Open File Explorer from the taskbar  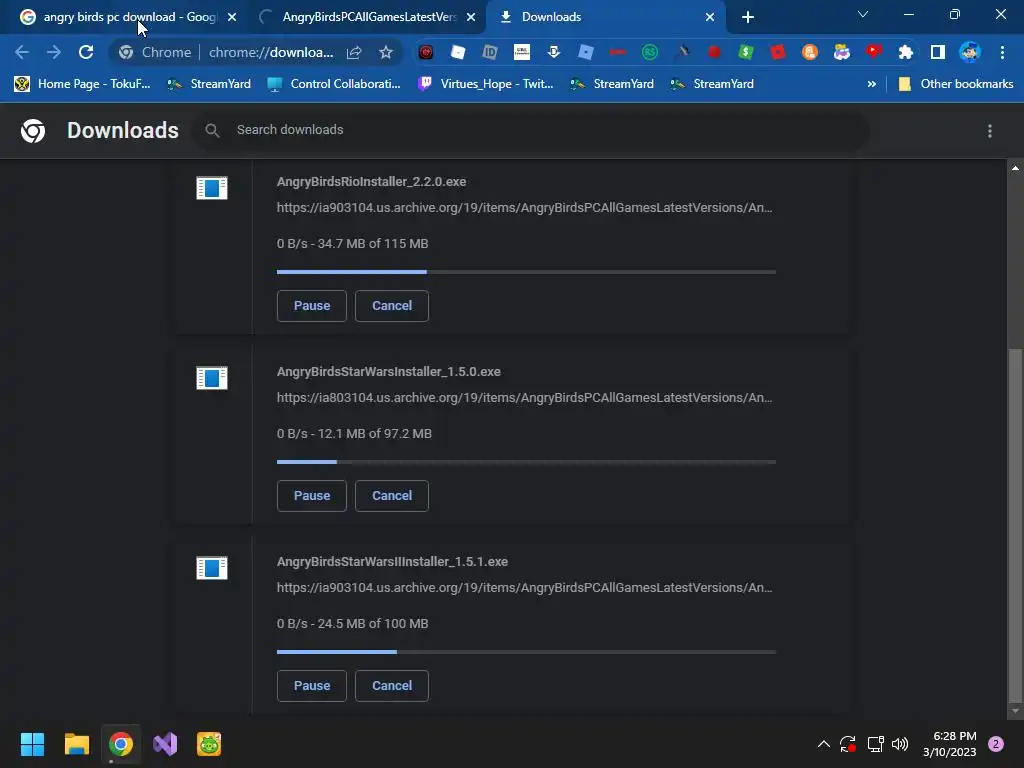click(x=76, y=744)
